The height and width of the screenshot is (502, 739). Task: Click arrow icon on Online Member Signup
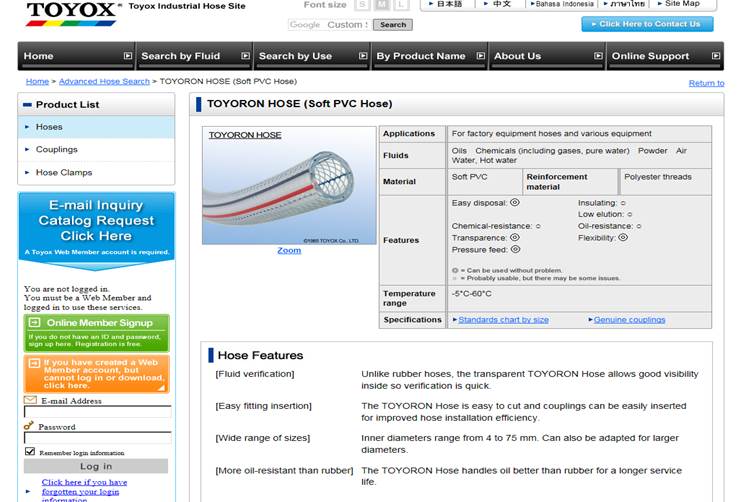point(34,323)
